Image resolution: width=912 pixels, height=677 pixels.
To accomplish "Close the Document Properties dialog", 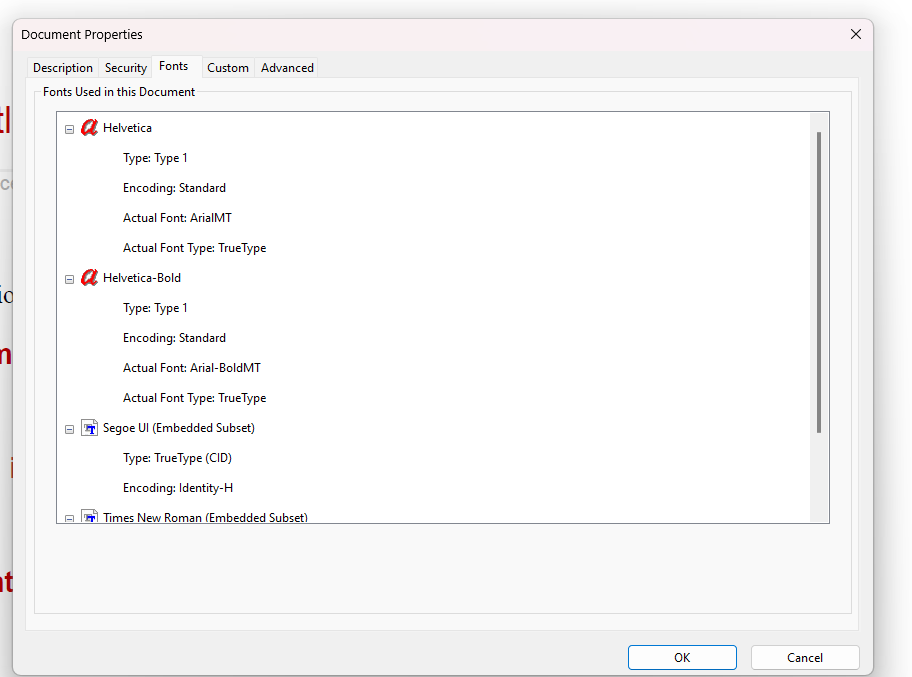I will pos(855,34).
